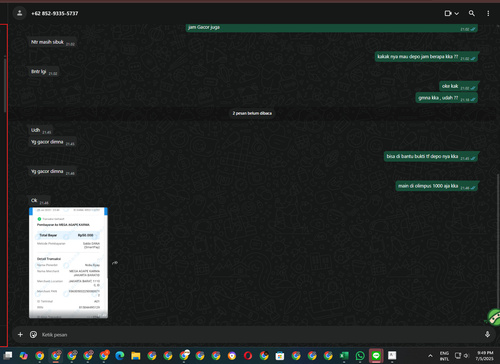Open the received payment receipt image
This screenshot has height=364, width=500.
click(68, 263)
